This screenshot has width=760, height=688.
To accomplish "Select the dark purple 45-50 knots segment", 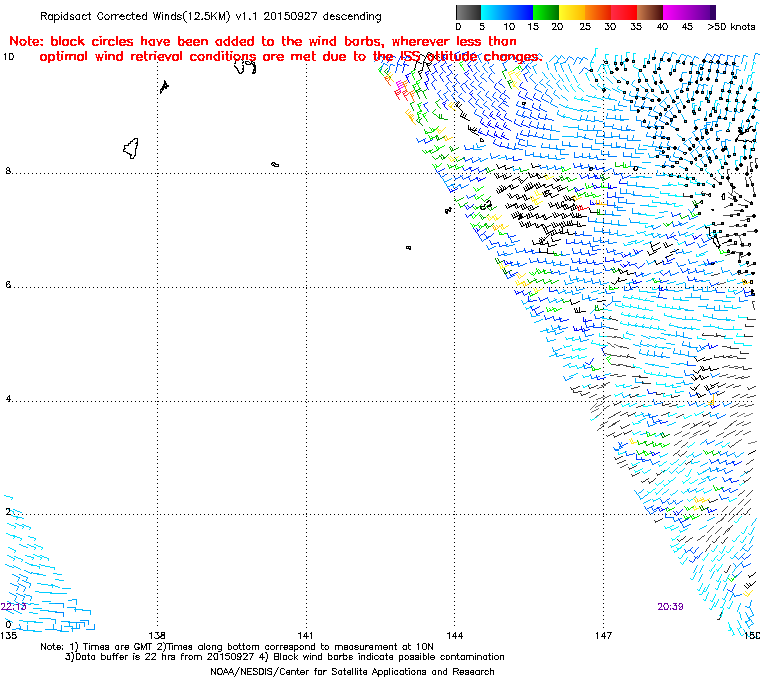I will 703,12.
